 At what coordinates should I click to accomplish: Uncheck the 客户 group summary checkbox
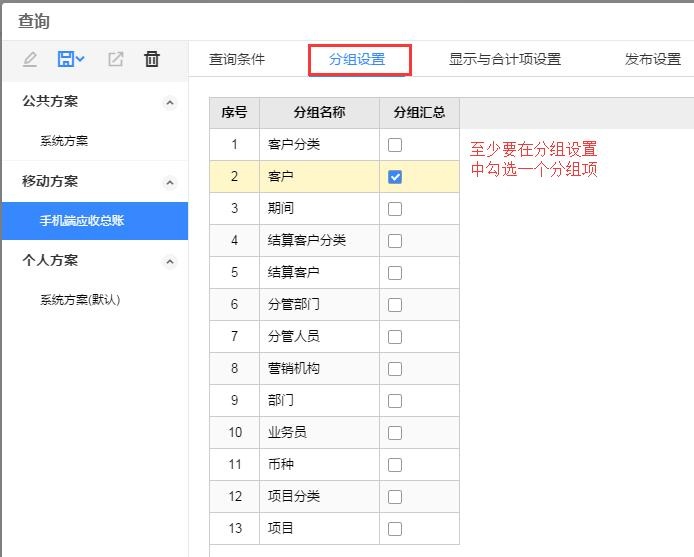(395, 177)
